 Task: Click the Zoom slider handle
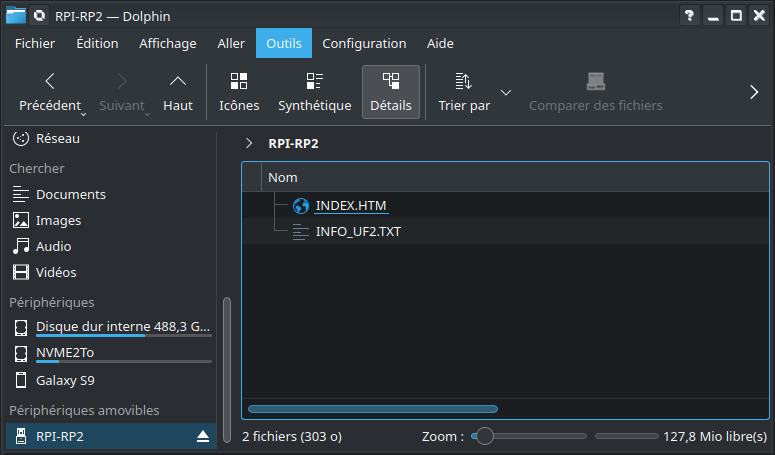(485, 436)
